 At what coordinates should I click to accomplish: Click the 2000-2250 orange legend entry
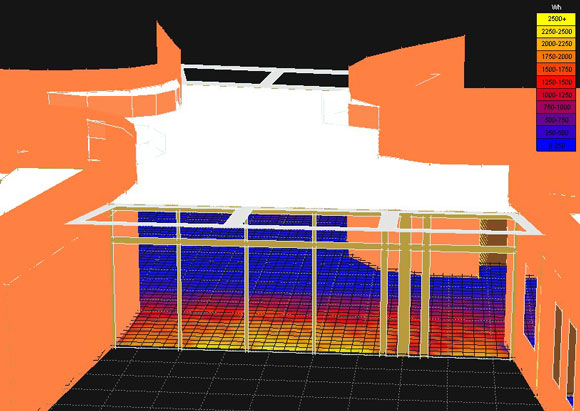556,44
